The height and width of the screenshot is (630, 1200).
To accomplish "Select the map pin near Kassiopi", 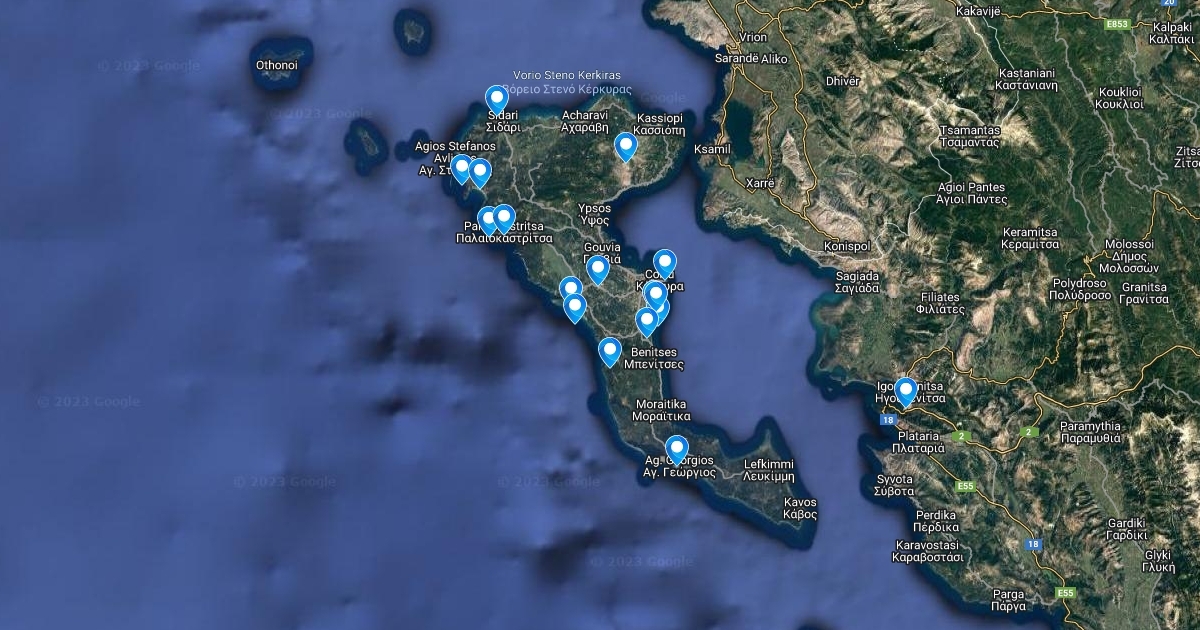I will click(x=626, y=146).
